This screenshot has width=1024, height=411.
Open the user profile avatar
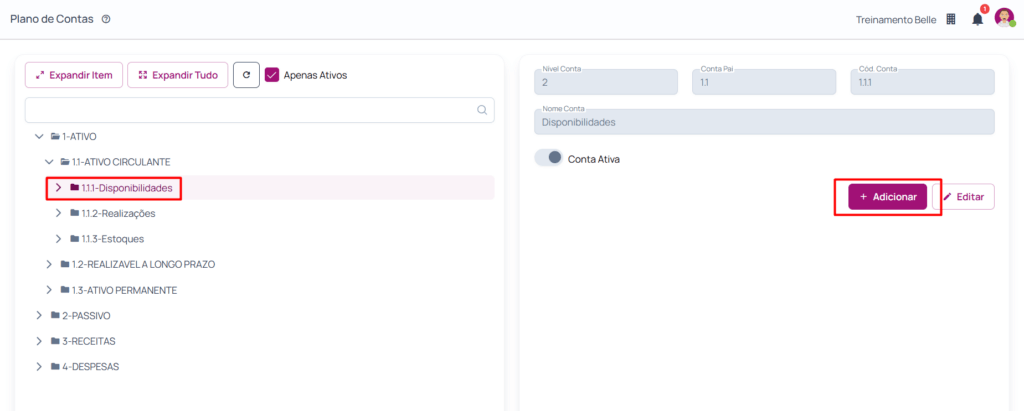pyautogui.click(x=1004, y=18)
